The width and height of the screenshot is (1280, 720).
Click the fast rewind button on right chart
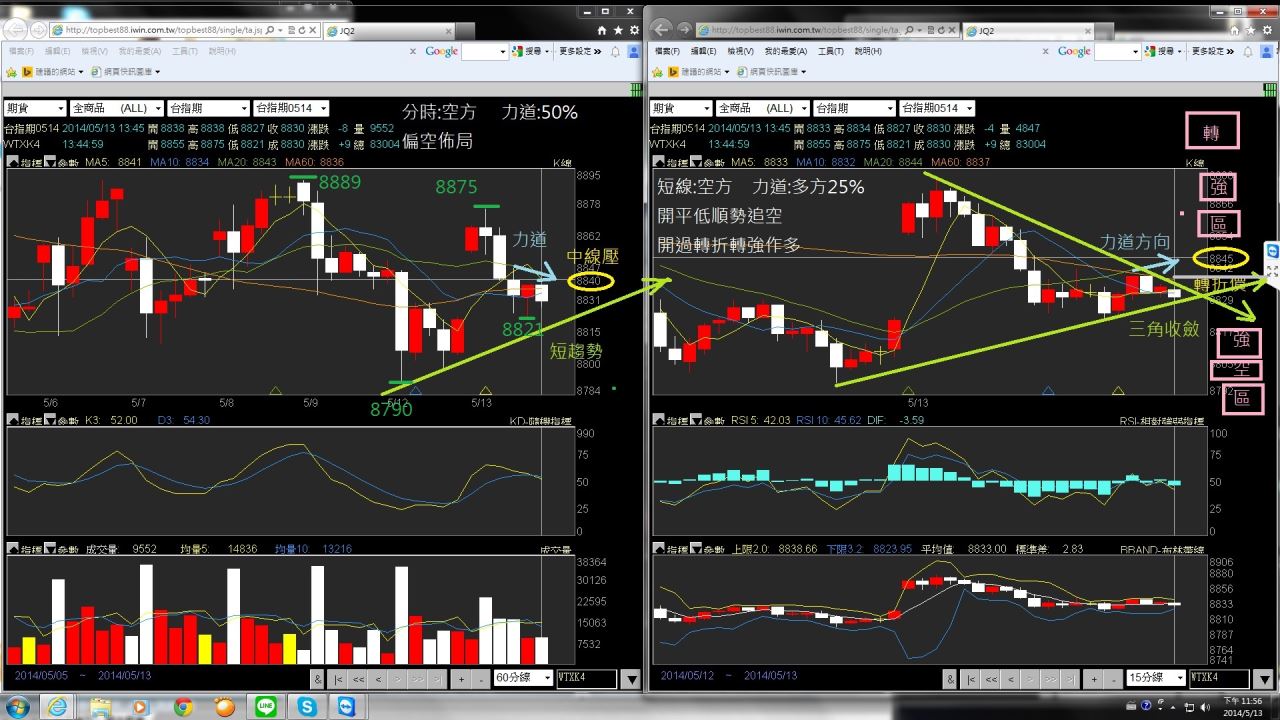click(x=991, y=678)
